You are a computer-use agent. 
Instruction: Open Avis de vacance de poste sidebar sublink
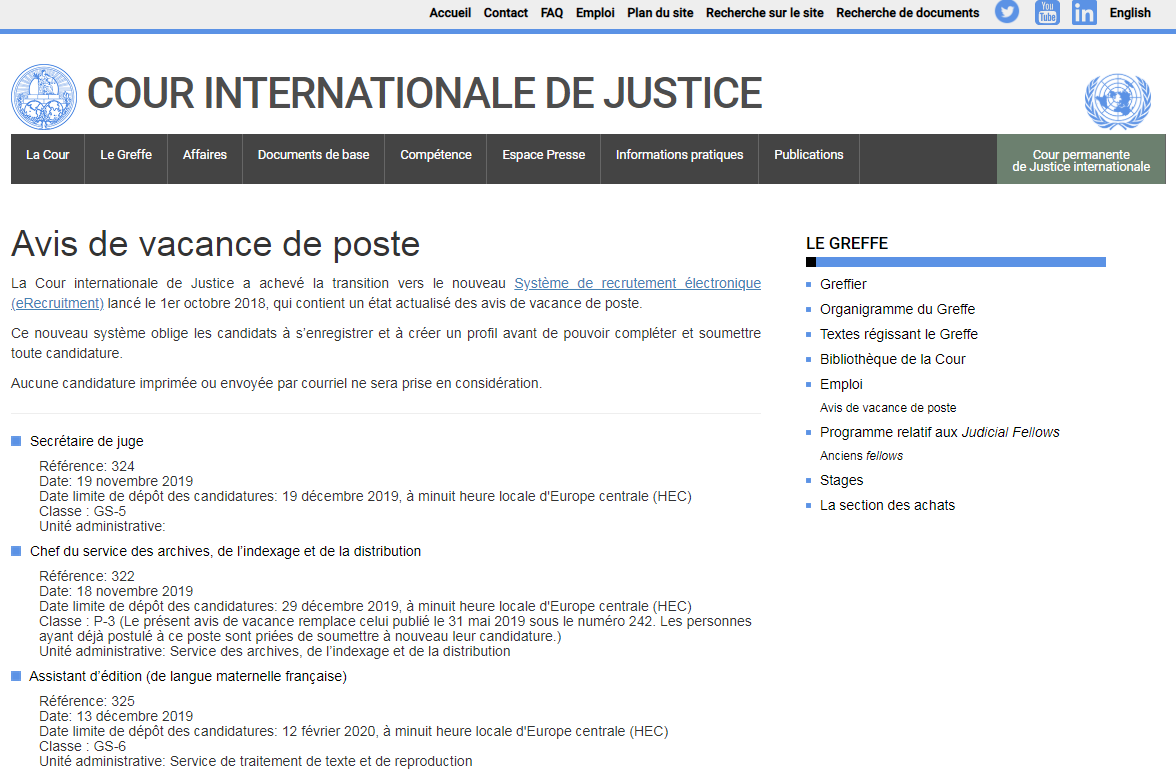pyautogui.click(x=888, y=408)
